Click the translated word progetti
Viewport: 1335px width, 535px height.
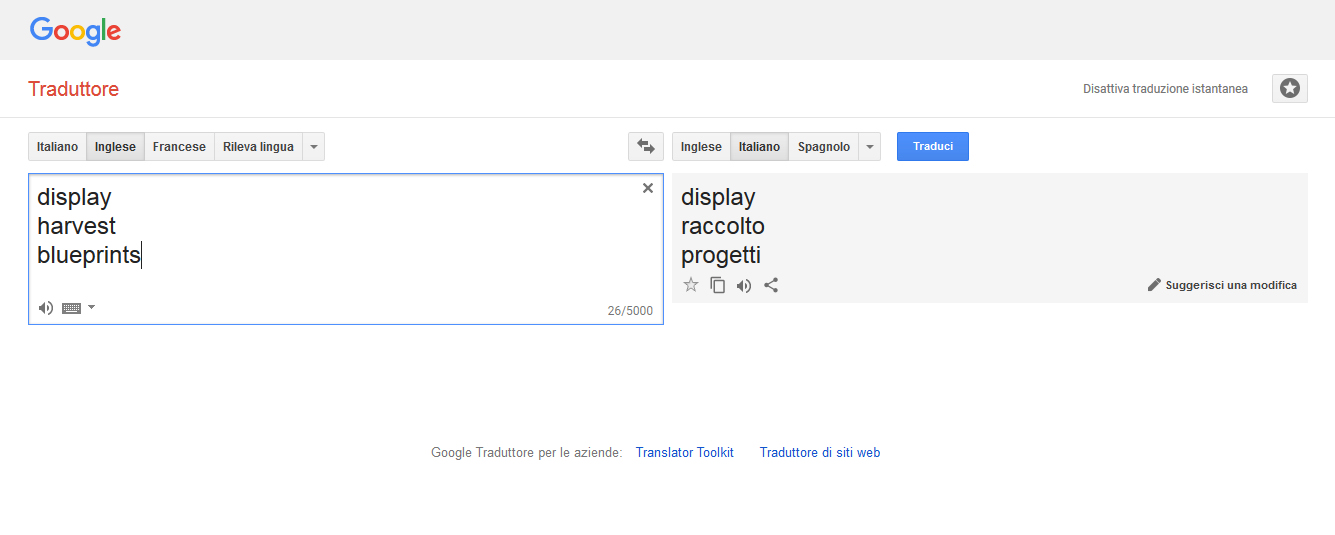721,256
